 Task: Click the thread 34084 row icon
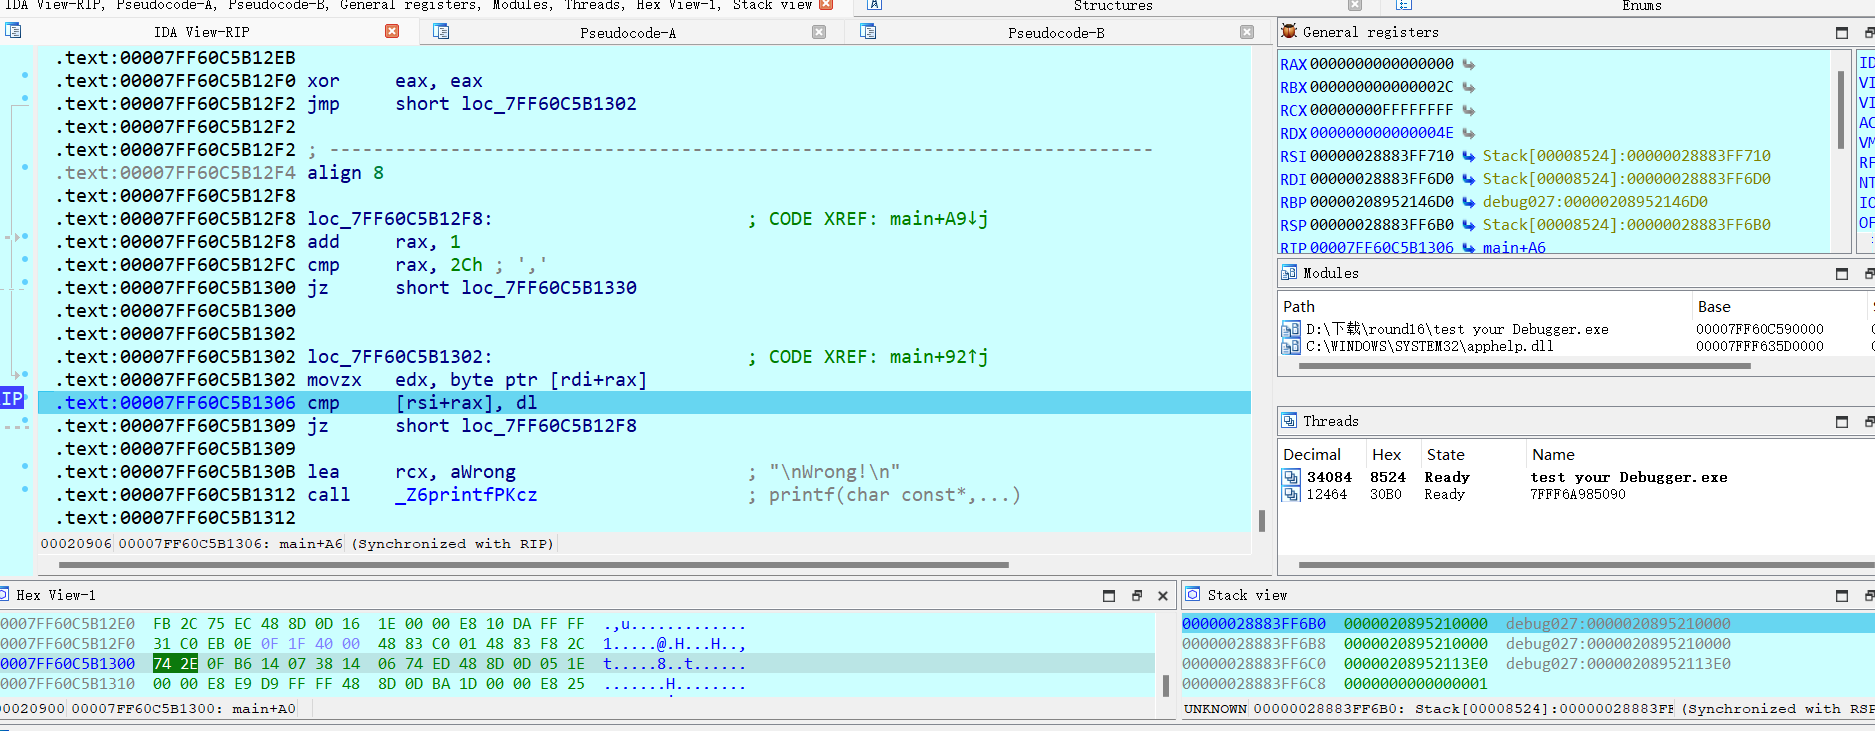(1291, 477)
